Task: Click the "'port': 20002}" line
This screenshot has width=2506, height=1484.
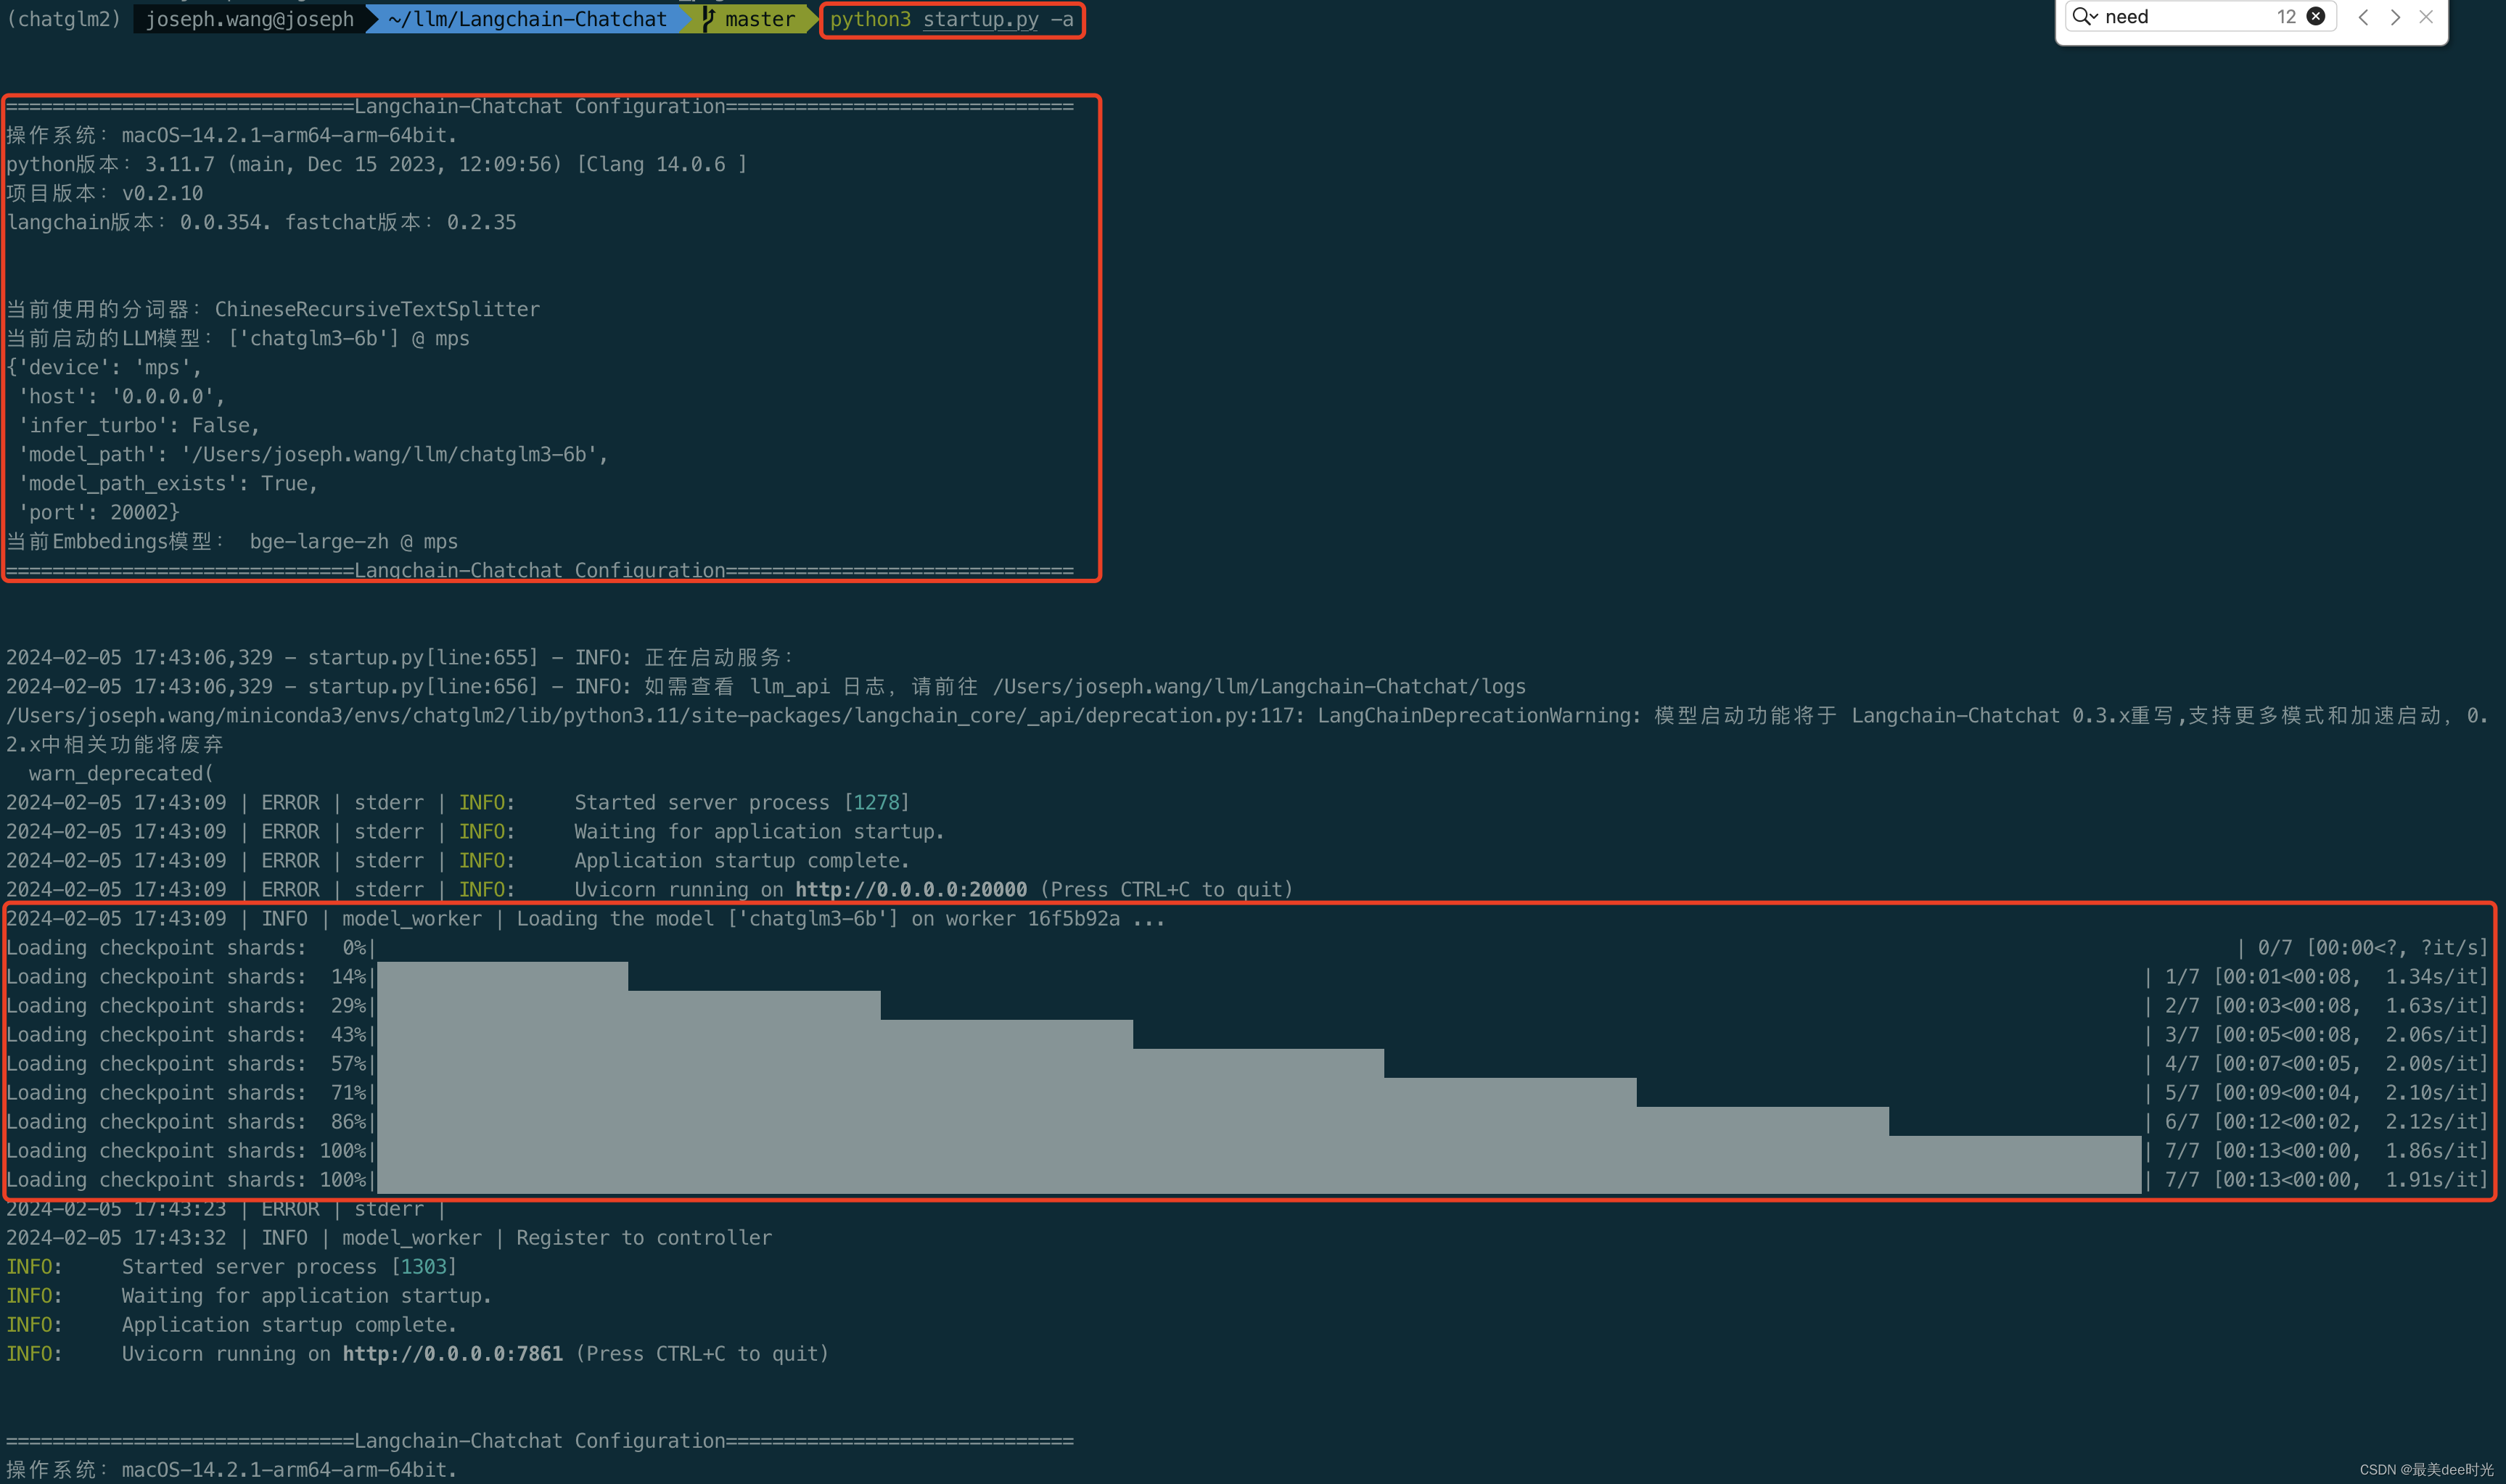Action: point(99,512)
